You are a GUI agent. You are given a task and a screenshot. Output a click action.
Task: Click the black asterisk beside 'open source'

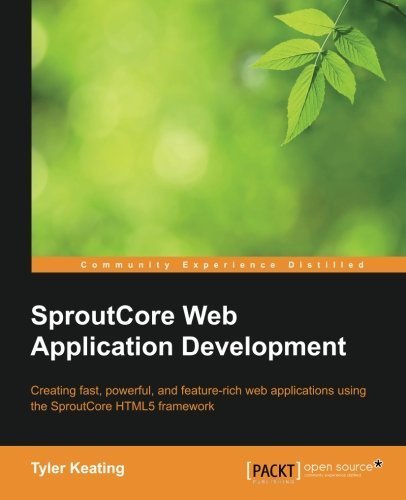[378, 464]
